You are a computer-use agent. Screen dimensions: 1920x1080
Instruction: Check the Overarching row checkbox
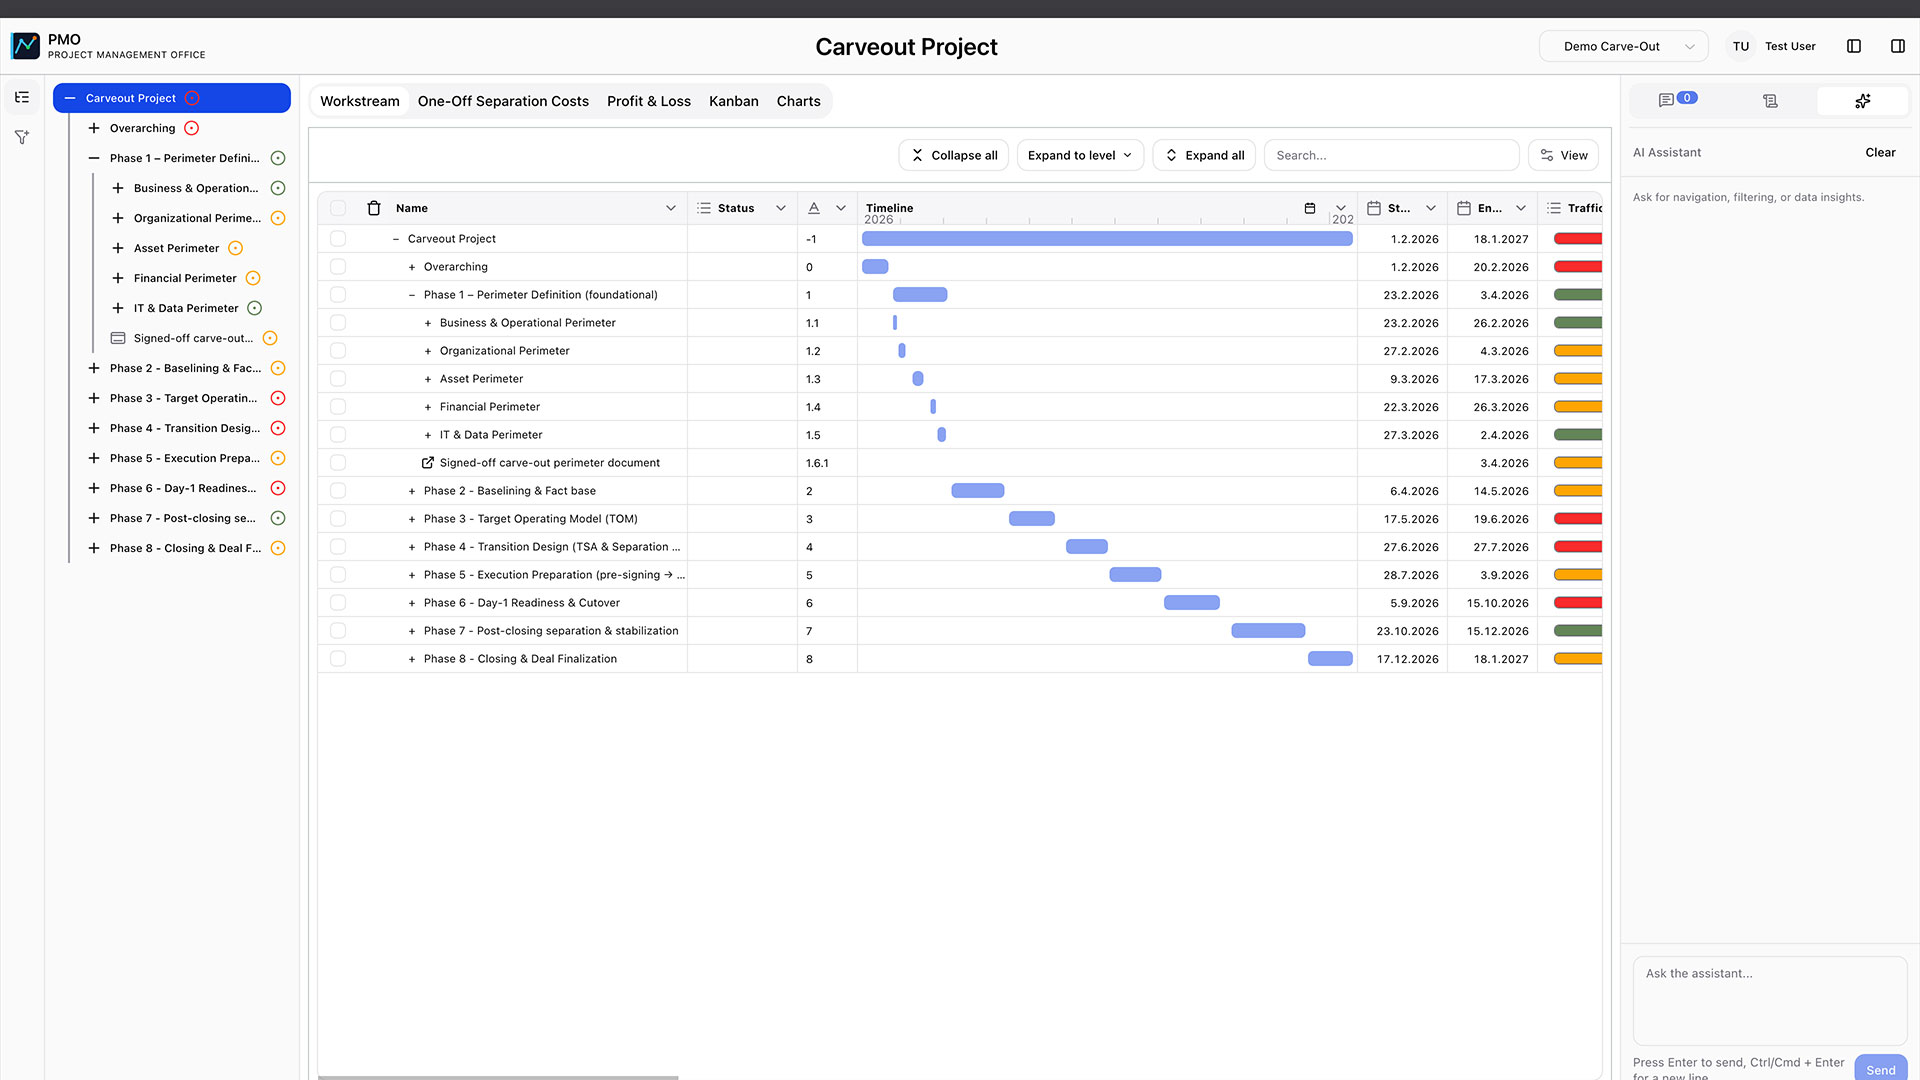click(338, 267)
